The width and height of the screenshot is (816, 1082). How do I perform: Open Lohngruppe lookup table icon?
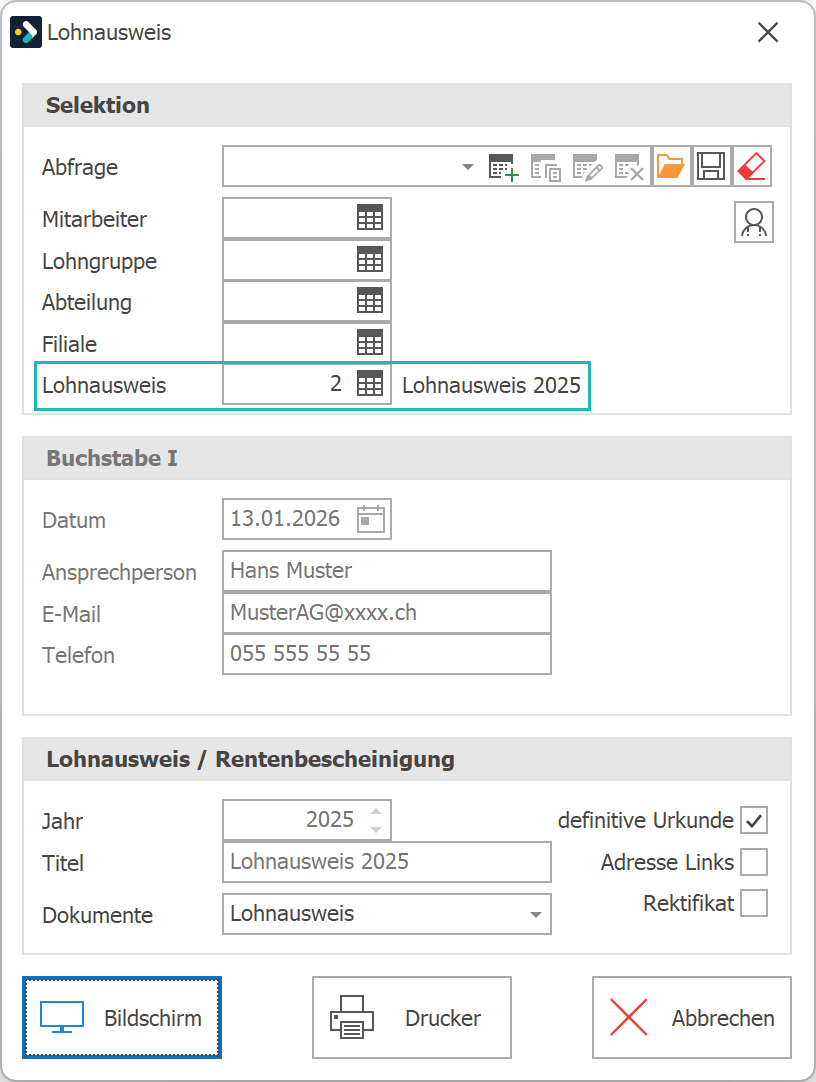click(x=370, y=259)
